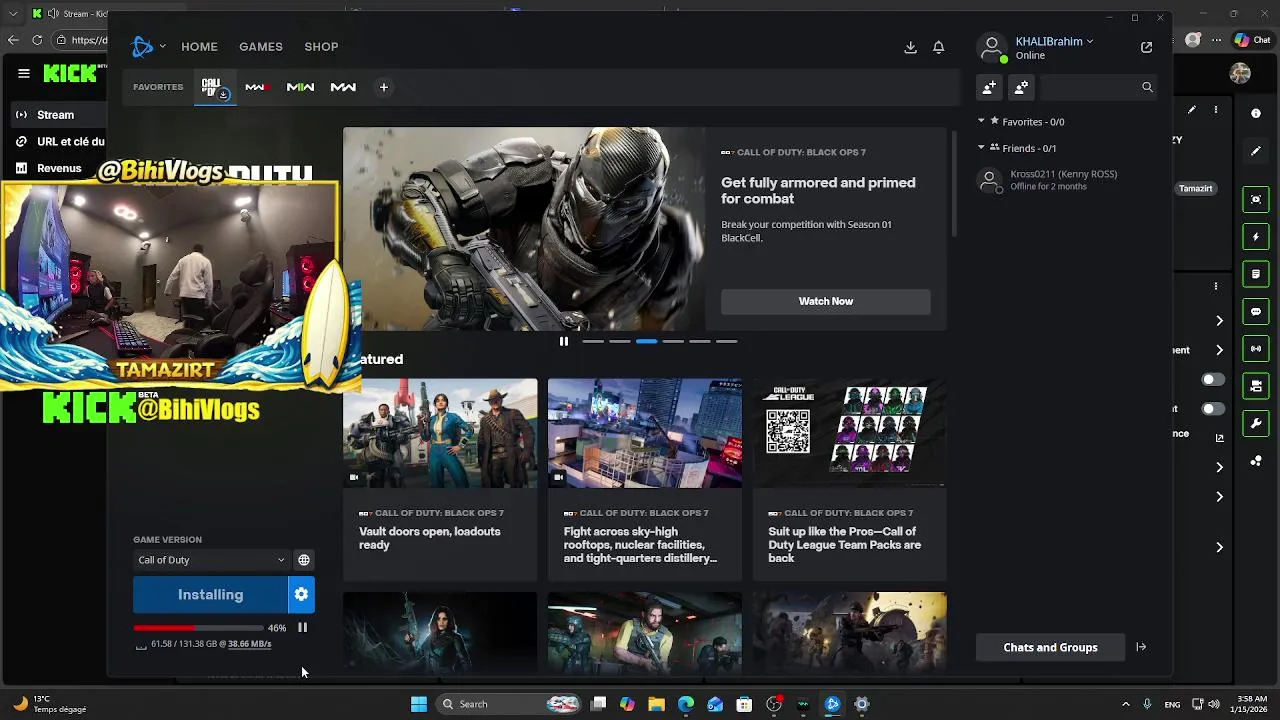Click the region globe icon beside game version
The image size is (1280, 720).
coord(304,560)
